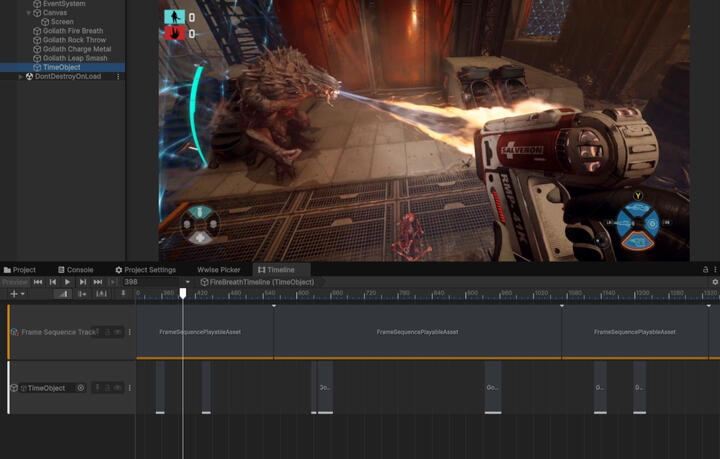
Task: Jump to the start of the timeline
Action: tap(38, 282)
